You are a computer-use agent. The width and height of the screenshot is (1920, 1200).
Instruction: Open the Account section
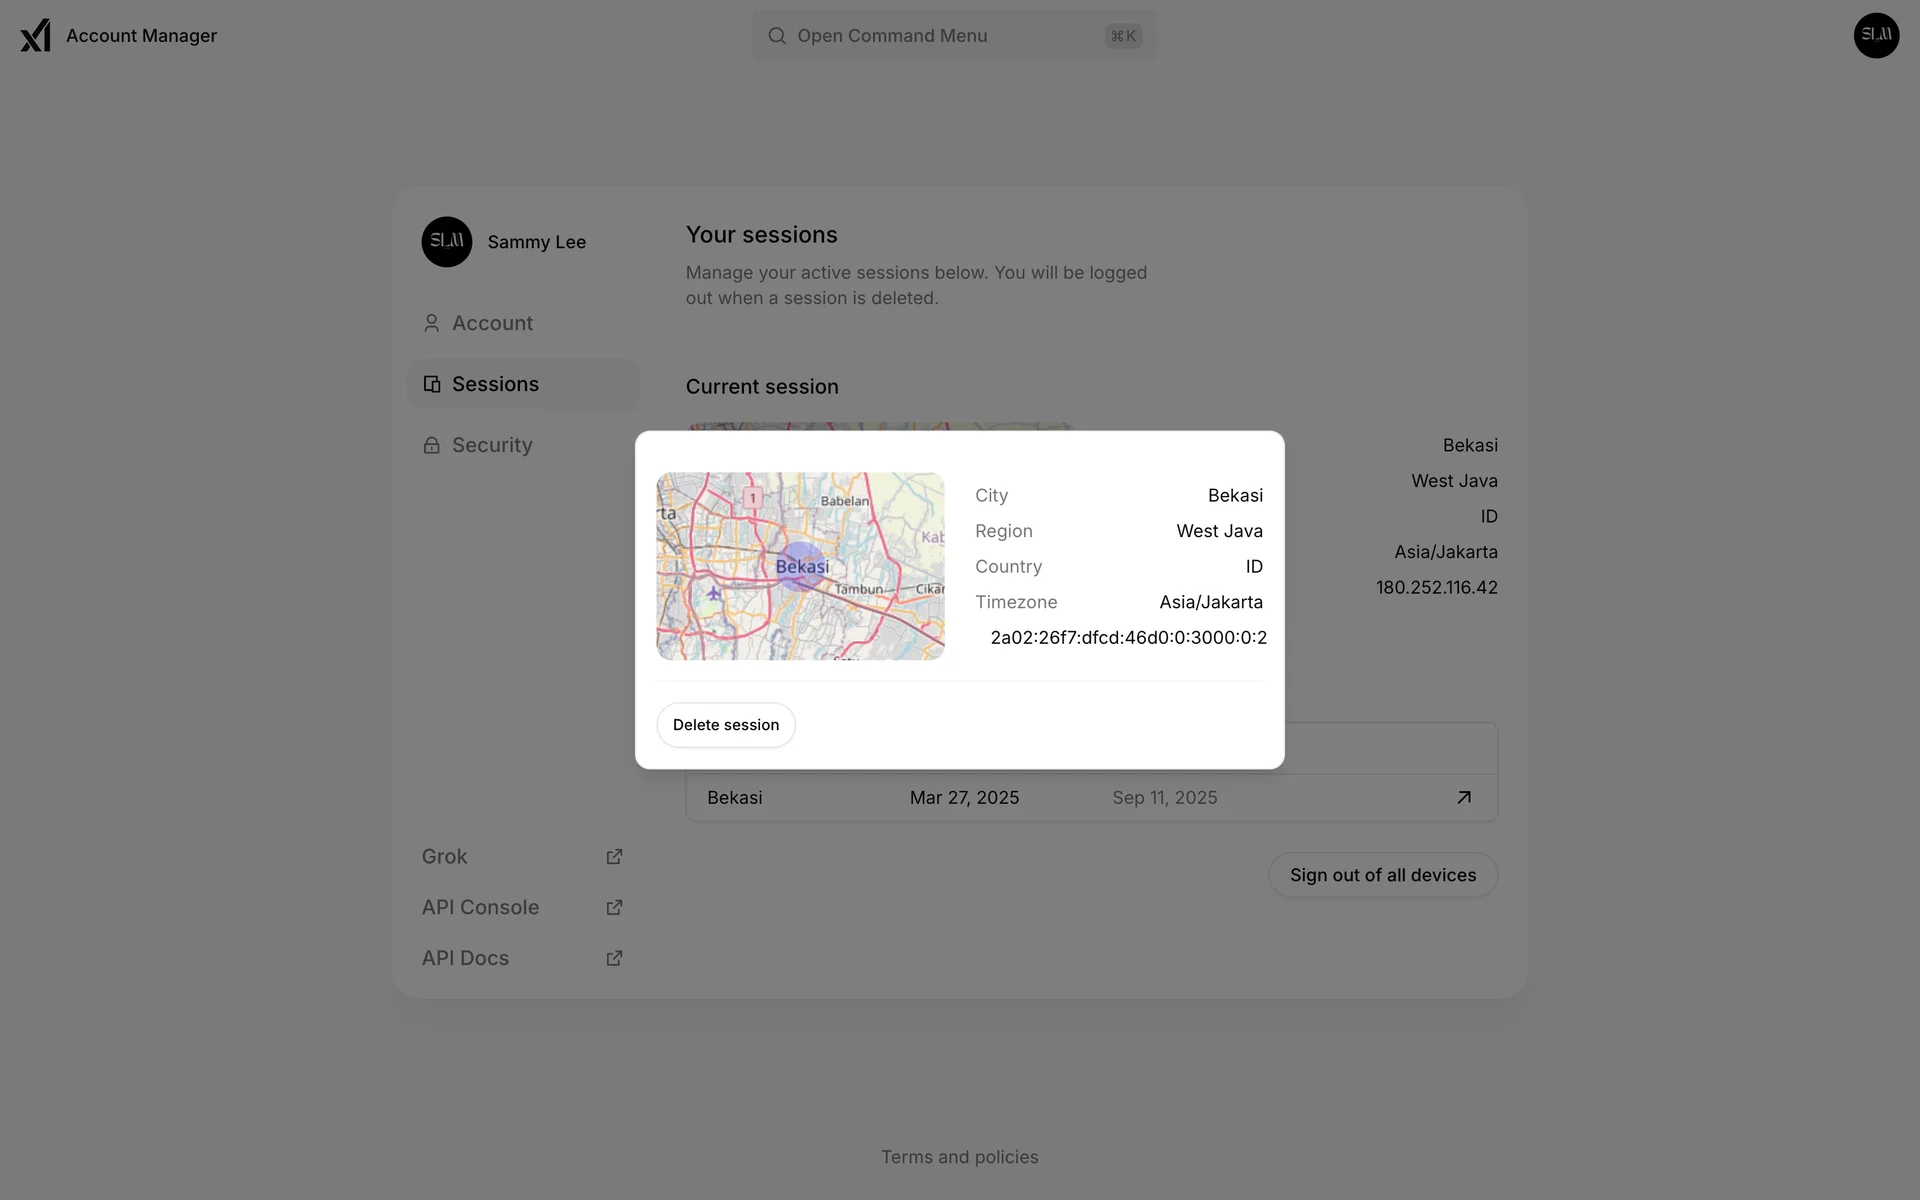(x=492, y=323)
